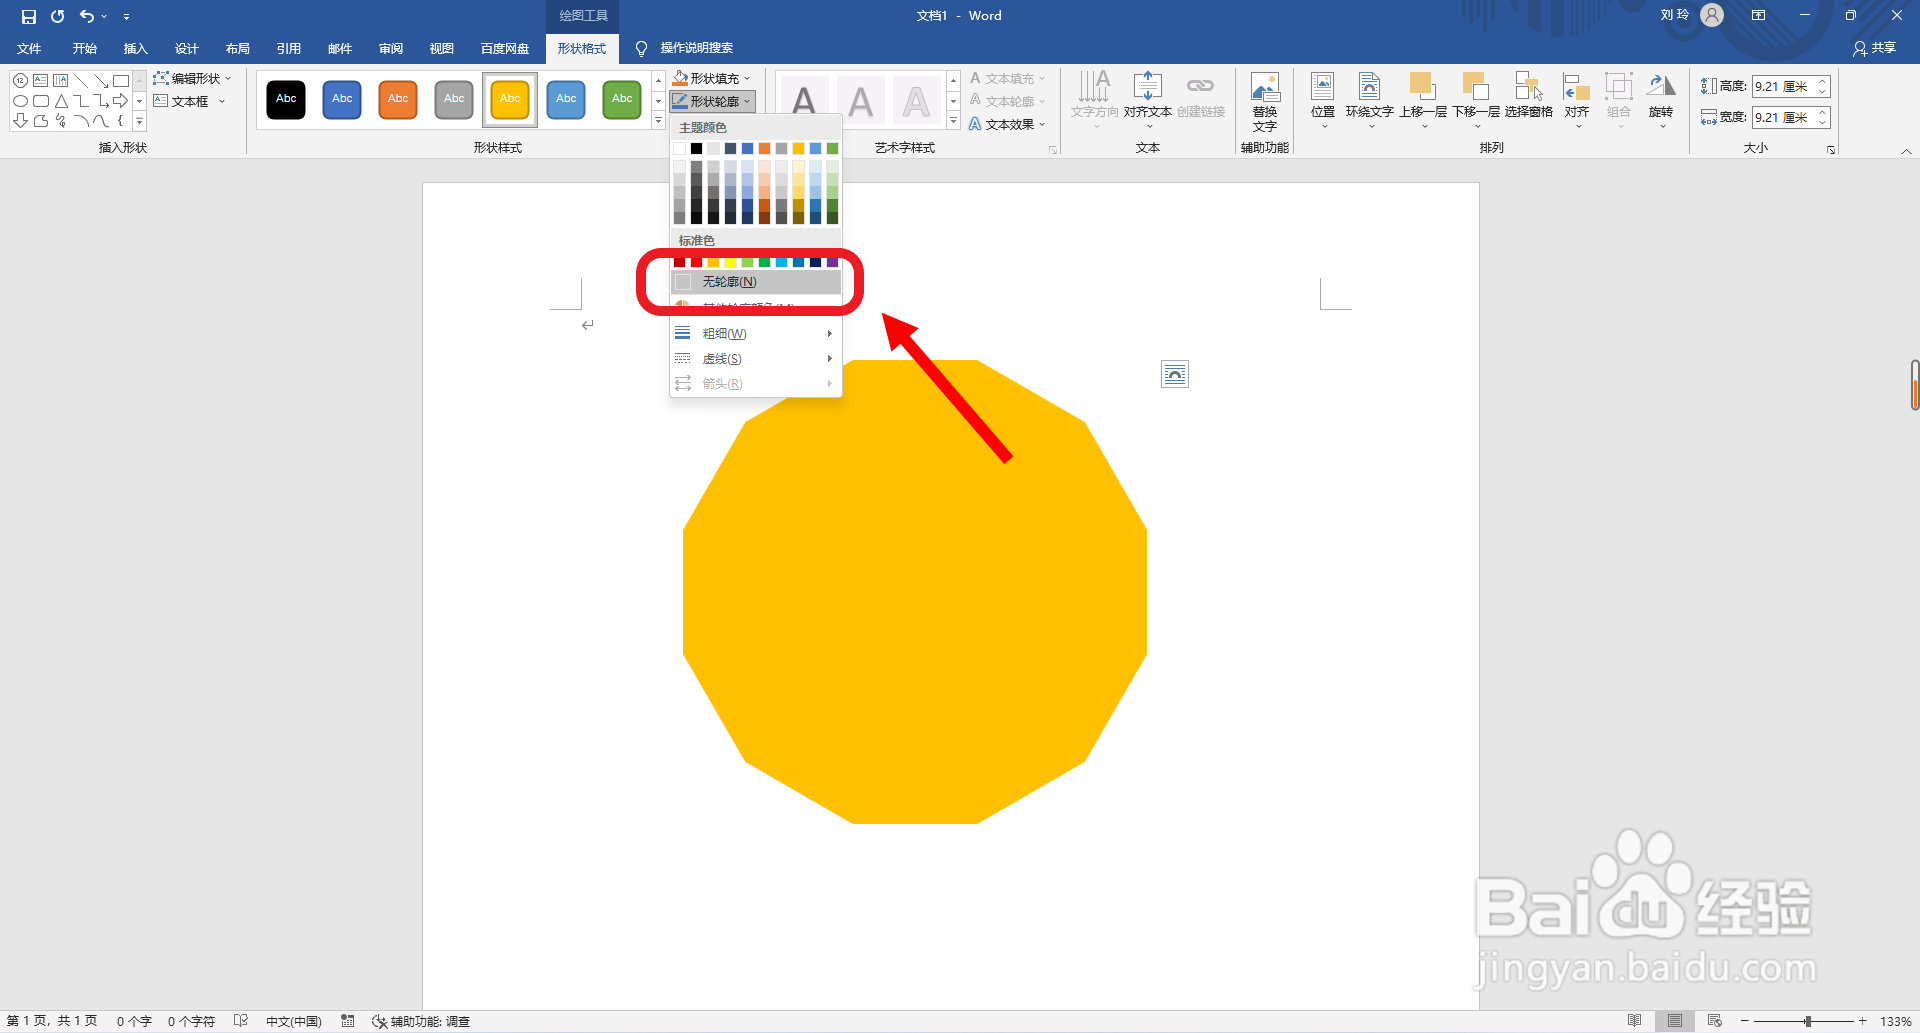Viewport: 1920px width, 1033px height.
Task: Expand the Insert Shapes gallery More arrow
Action: click(139, 121)
